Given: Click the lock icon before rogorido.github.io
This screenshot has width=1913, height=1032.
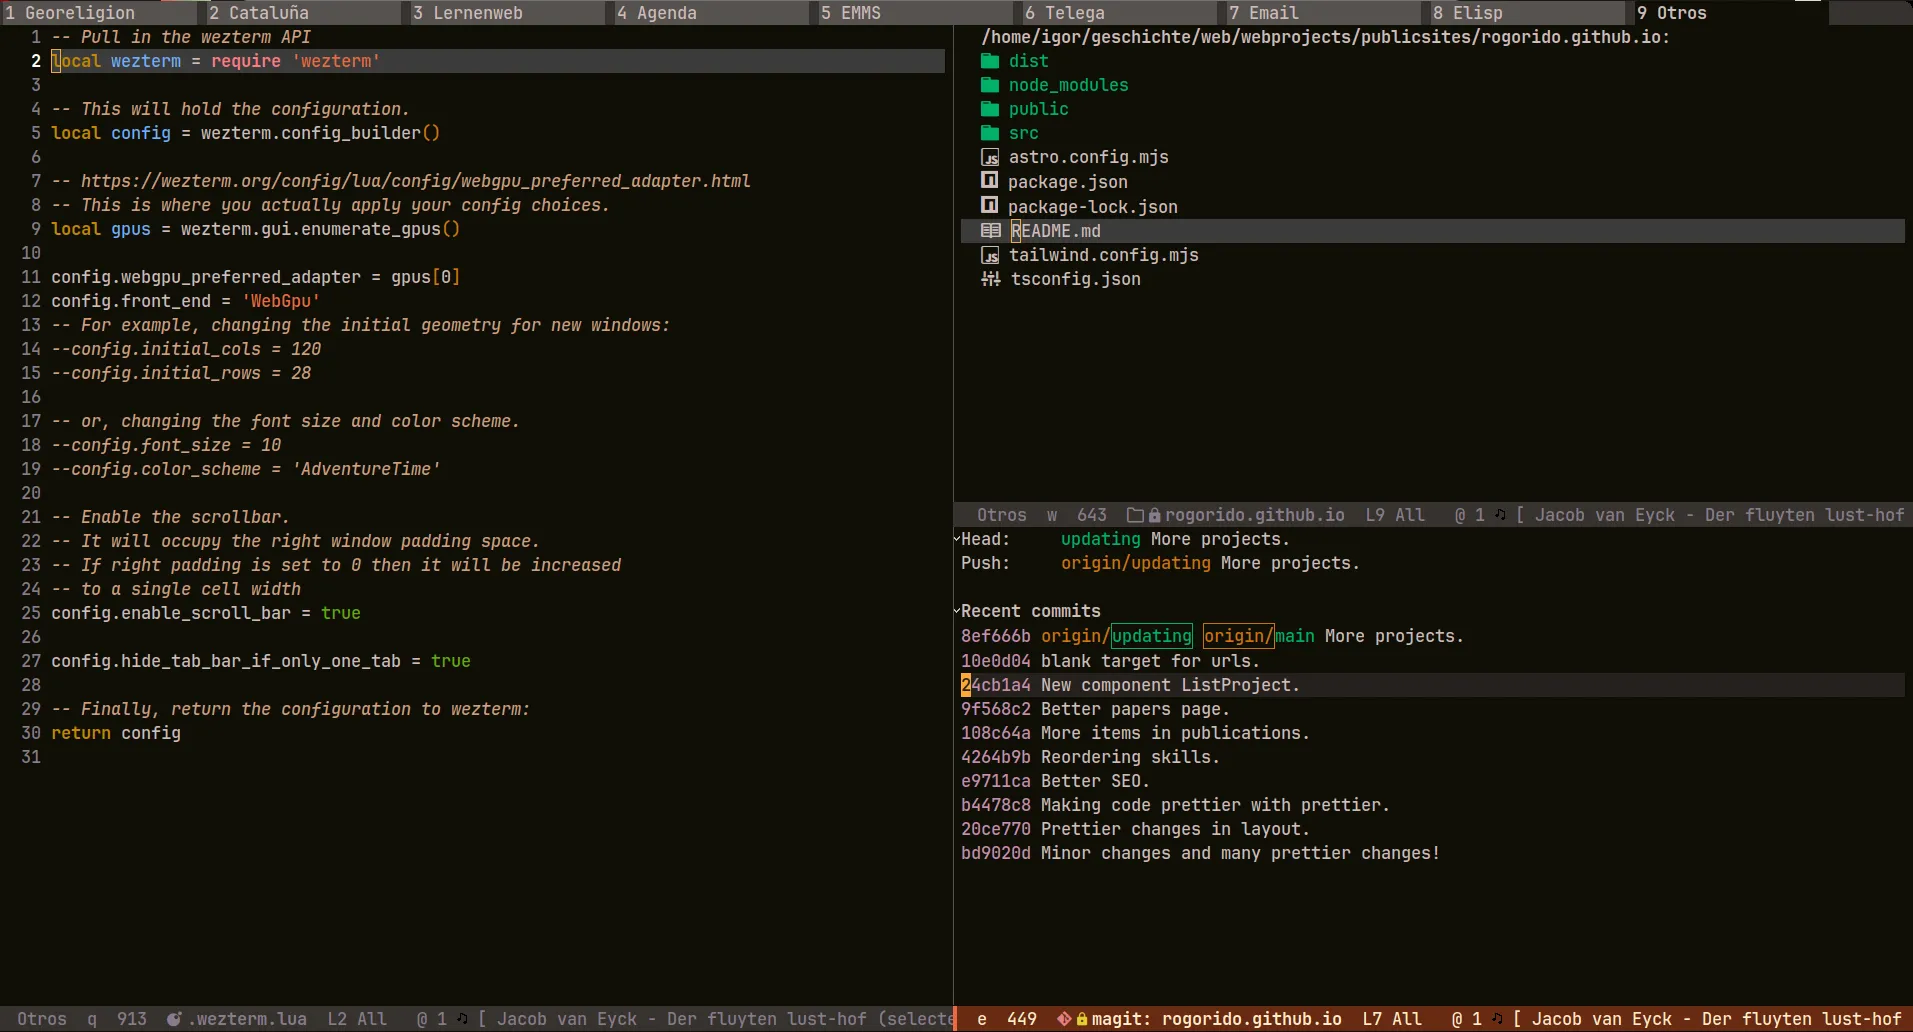Looking at the screenshot, I should [x=1154, y=515].
